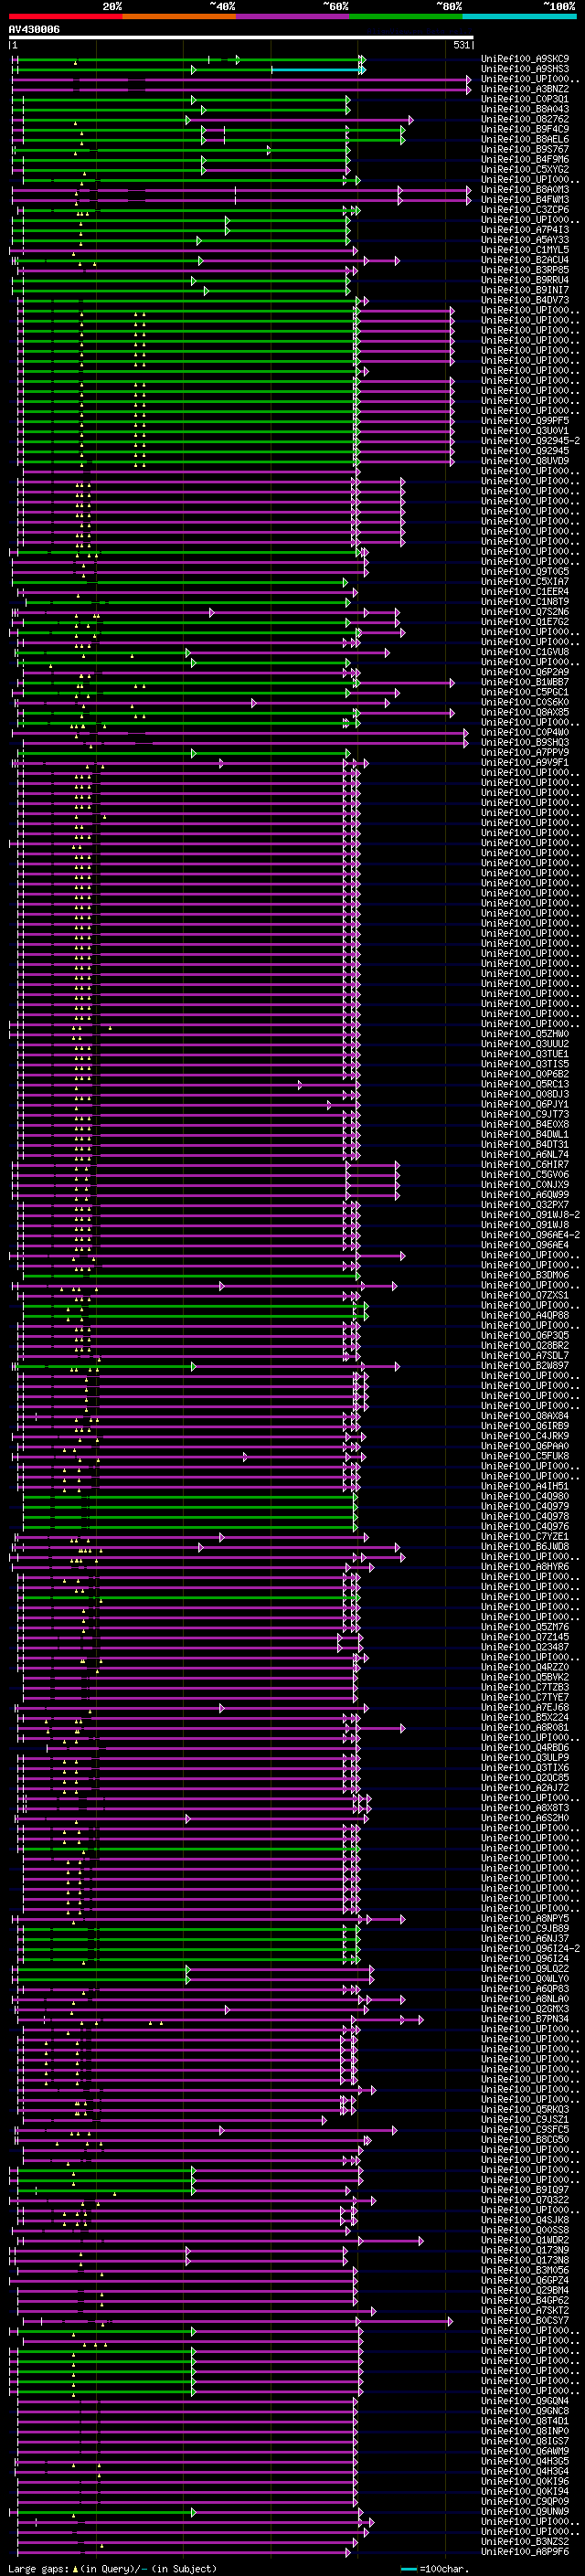The height and width of the screenshot is (2576, 585).
Task: Click the white query length ruler bar
Action: 241,38
